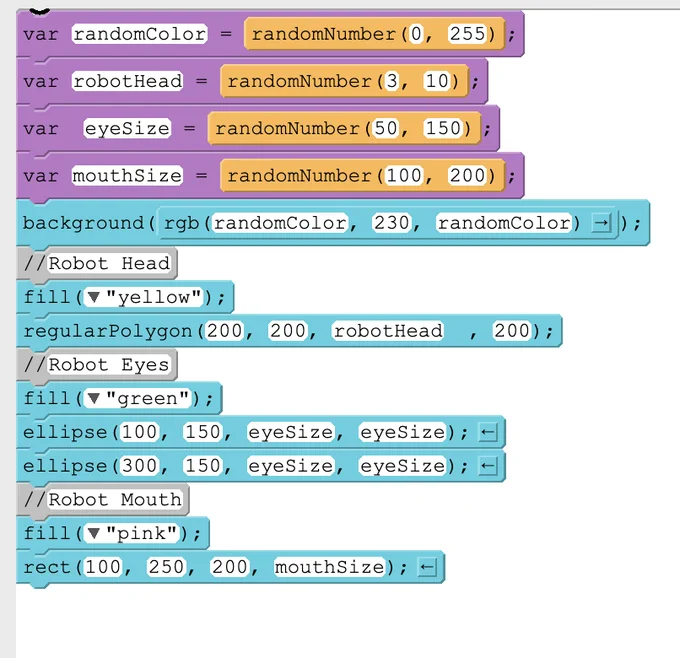Select the eyeSize variable name field
Viewport: 680px width, 658px height.
pyautogui.click(x=127, y=128)
